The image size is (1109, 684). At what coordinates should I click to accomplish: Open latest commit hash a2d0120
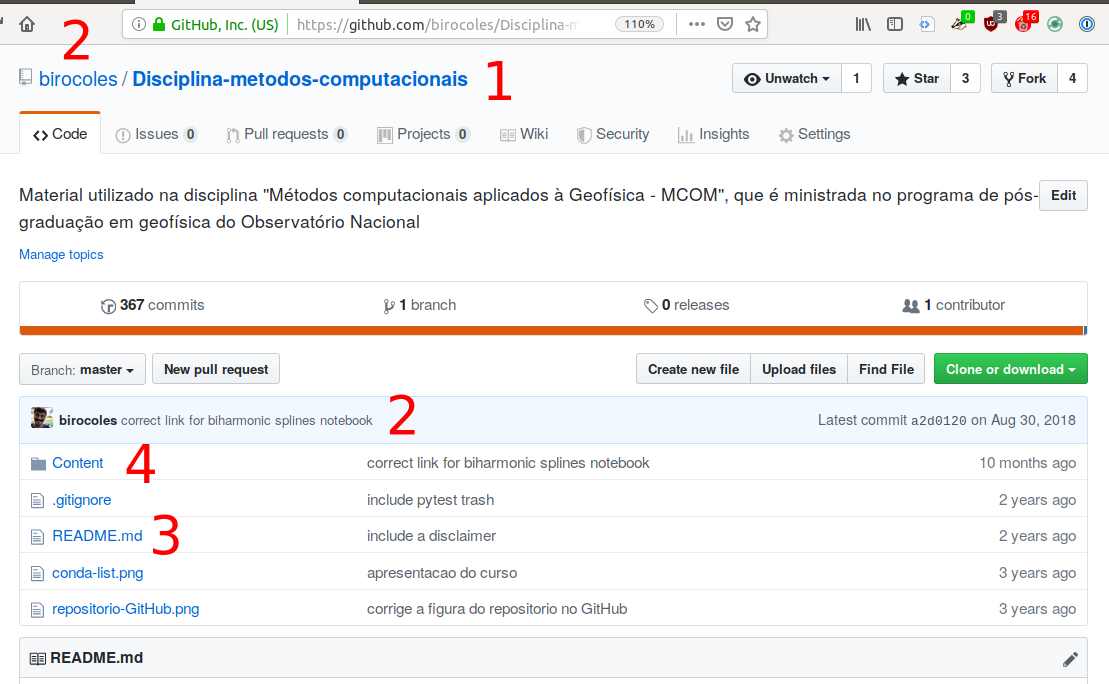click(939, 421)
